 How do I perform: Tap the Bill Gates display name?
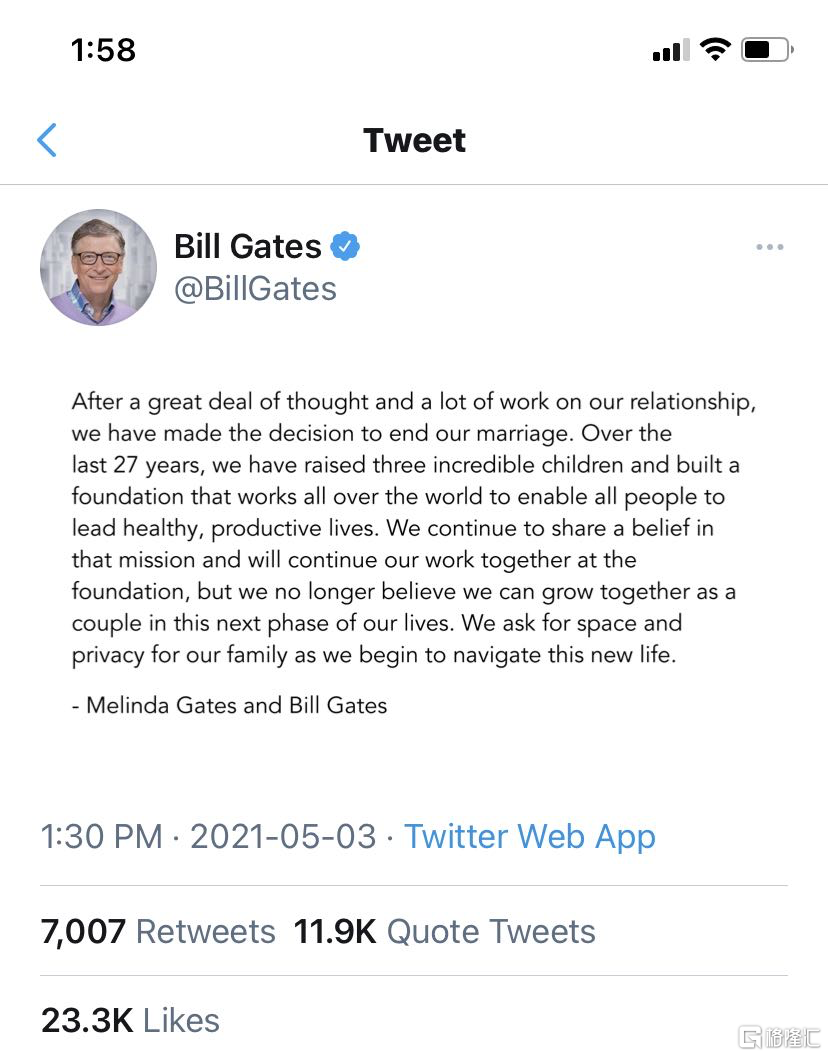point(247,246)
